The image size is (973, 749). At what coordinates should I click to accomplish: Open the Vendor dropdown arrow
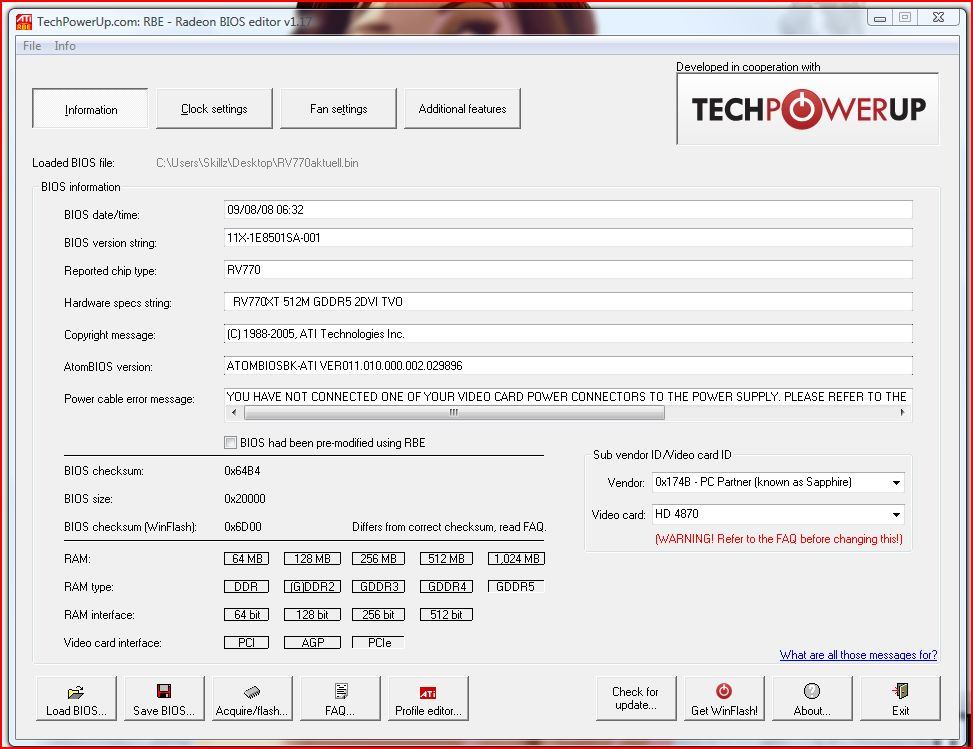(896, 482)
